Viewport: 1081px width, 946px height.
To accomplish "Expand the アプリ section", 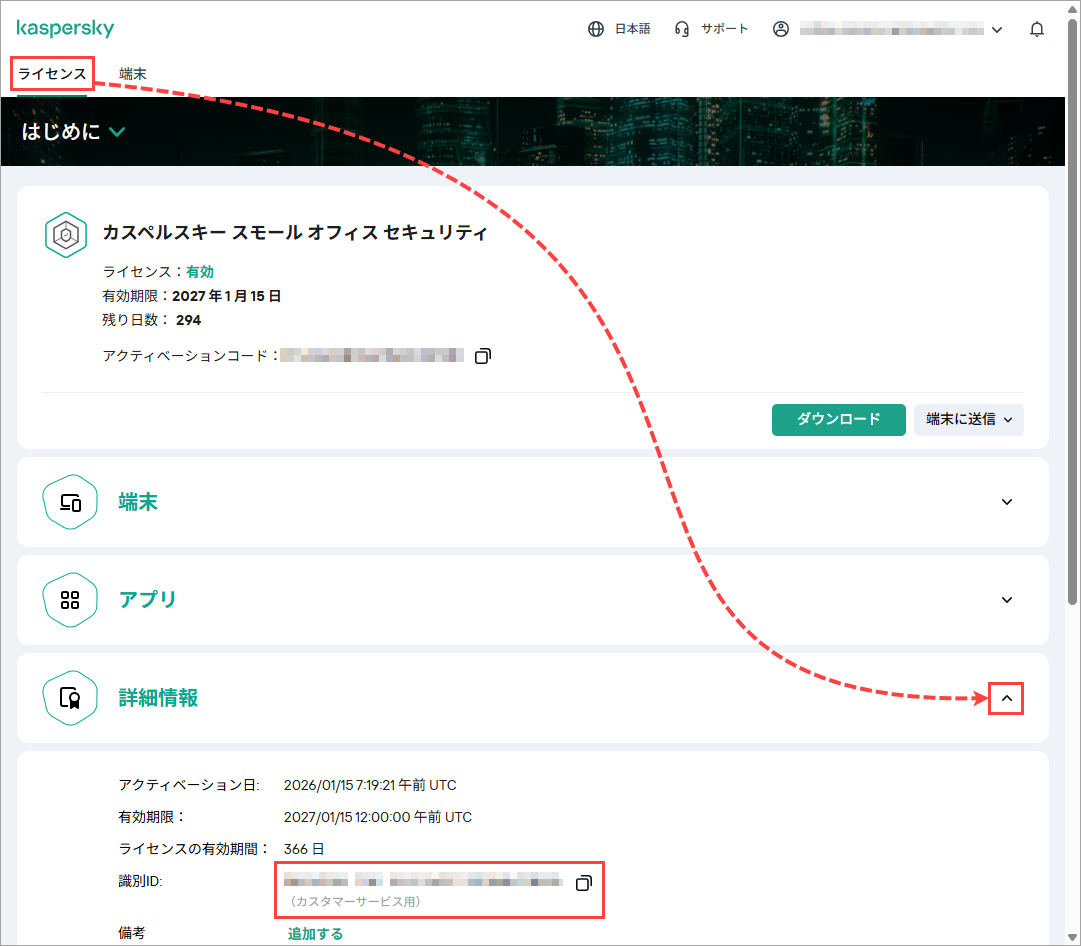I will (1007, 600).
